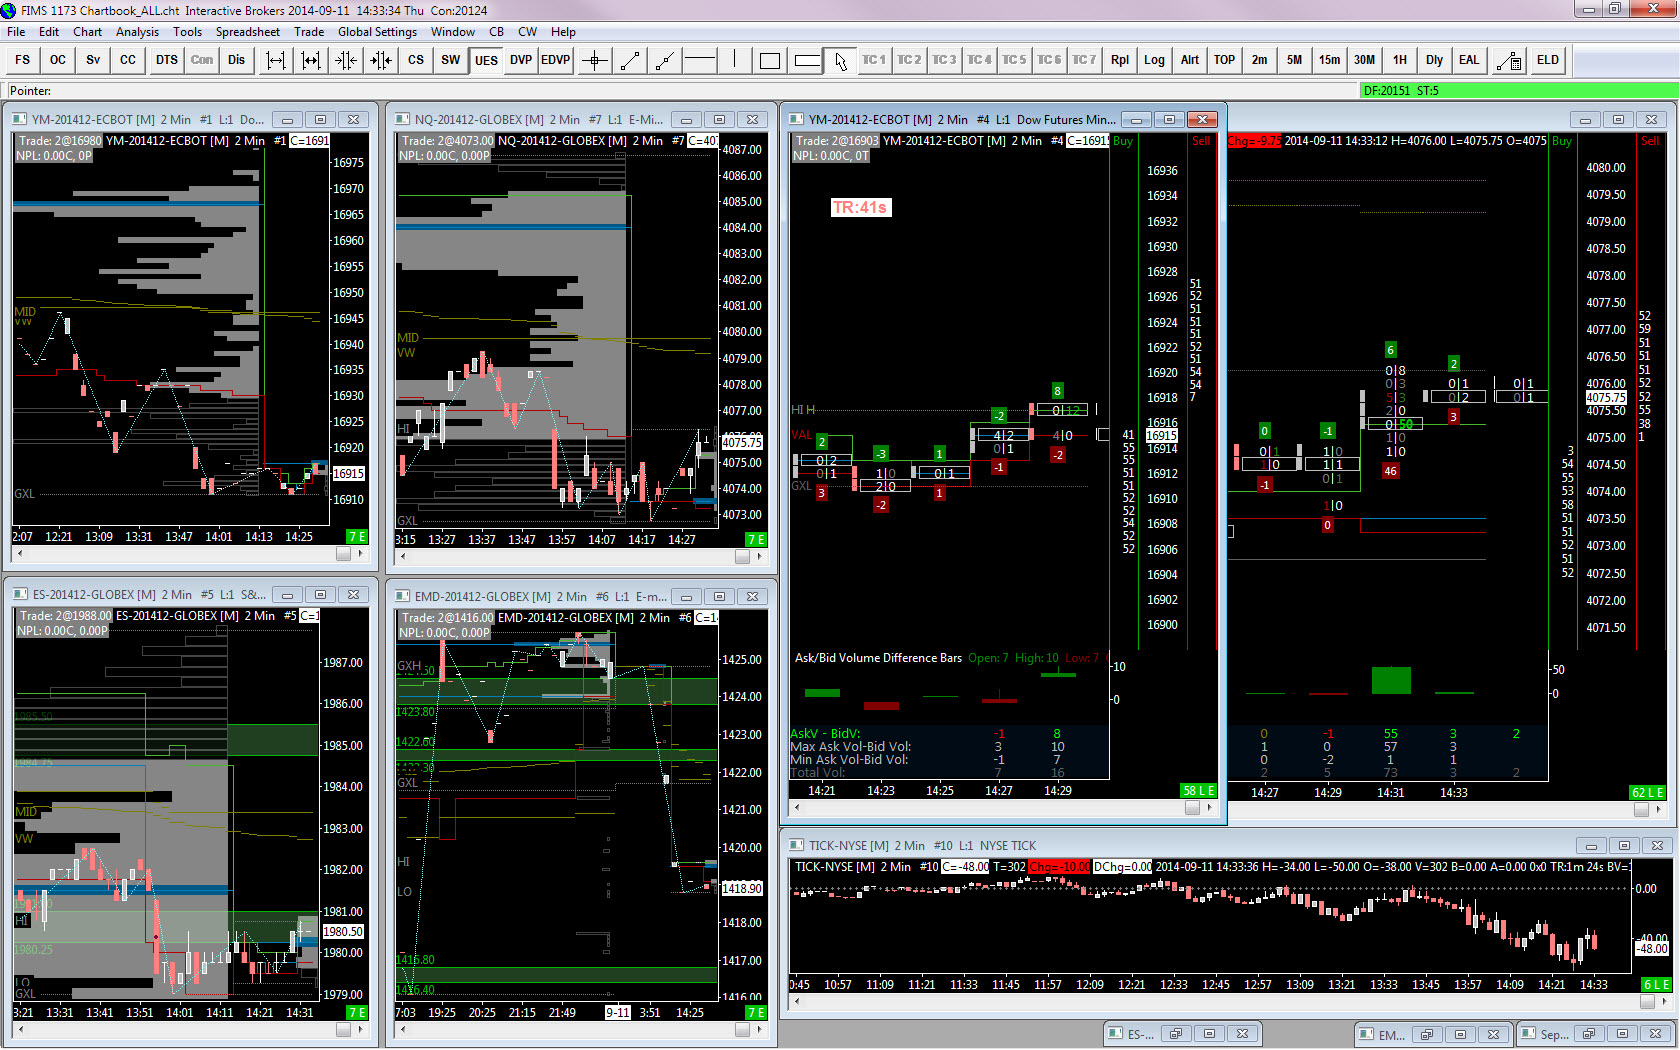Image resolution: width=1680 pixels, height=1050 pixels.
Task: Click the EMD-201412 chart window title icon
Action: [403, 596]
